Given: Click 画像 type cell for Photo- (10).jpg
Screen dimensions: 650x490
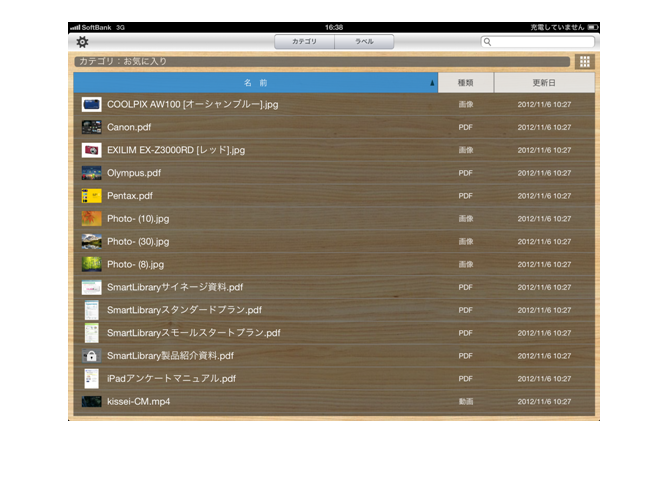Looking at the screenshot, I should pos(466,218).
